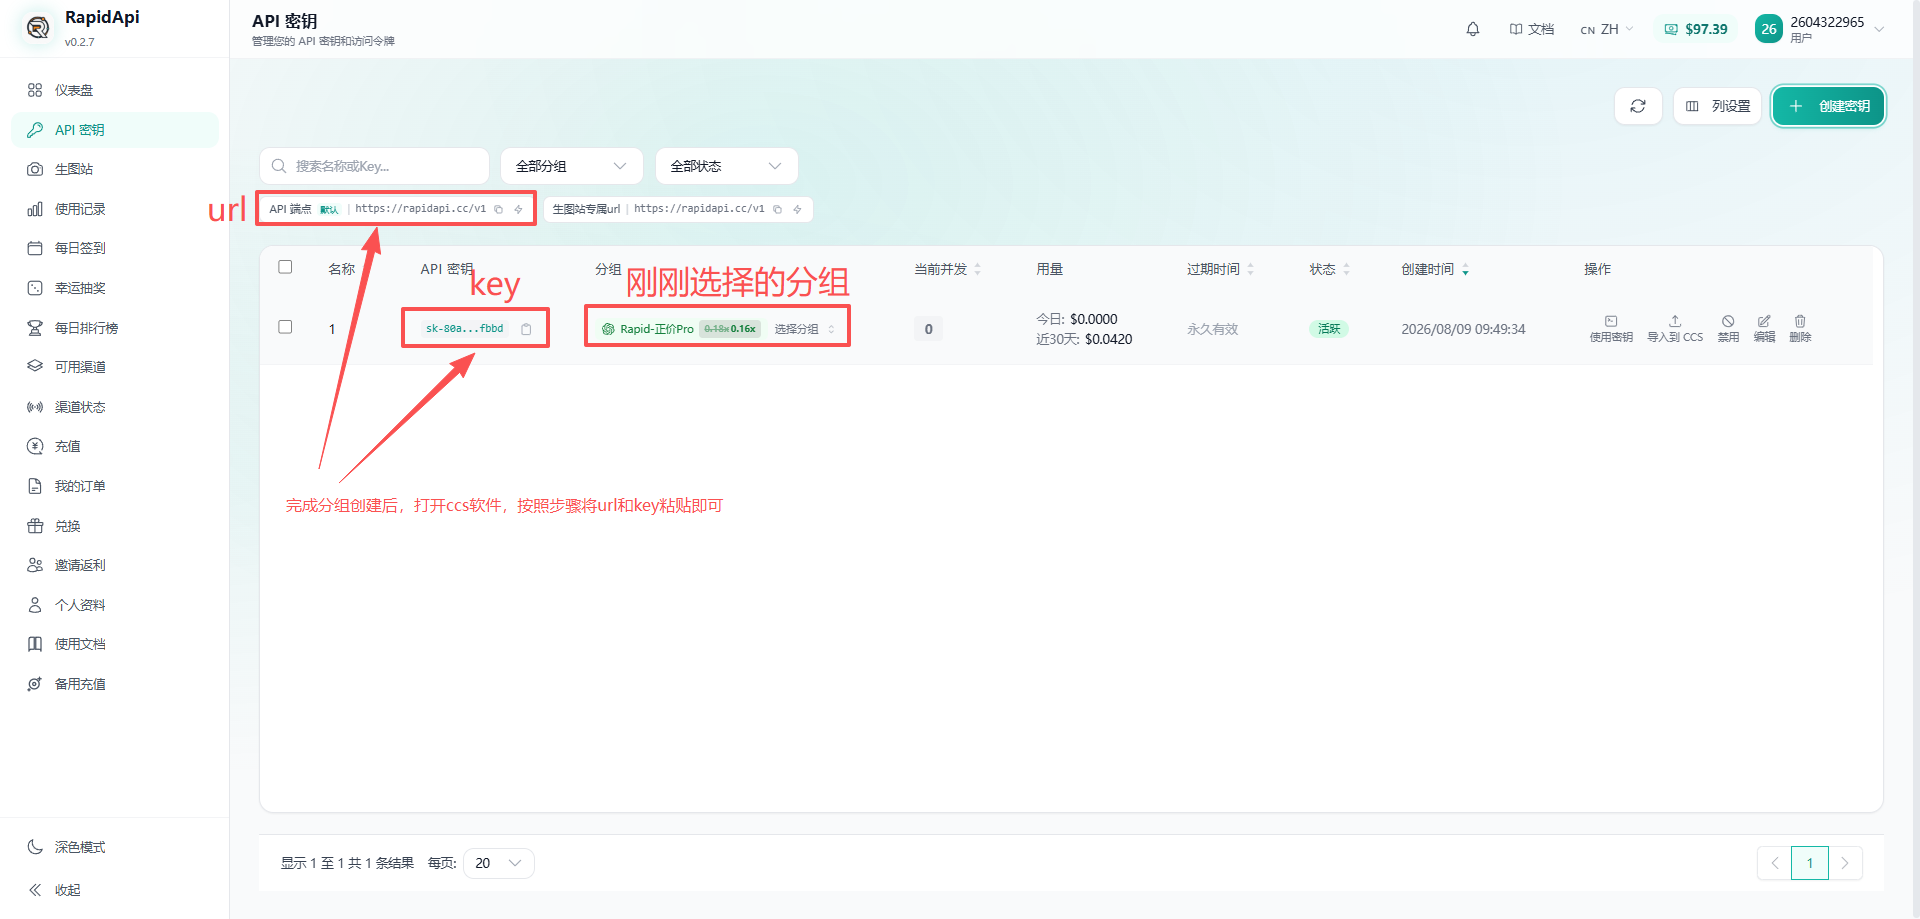Screen dimensions: 1920x919
Task: Copy the sk-80a...fbbd key to clipboard
Action: tap(526, 329)
